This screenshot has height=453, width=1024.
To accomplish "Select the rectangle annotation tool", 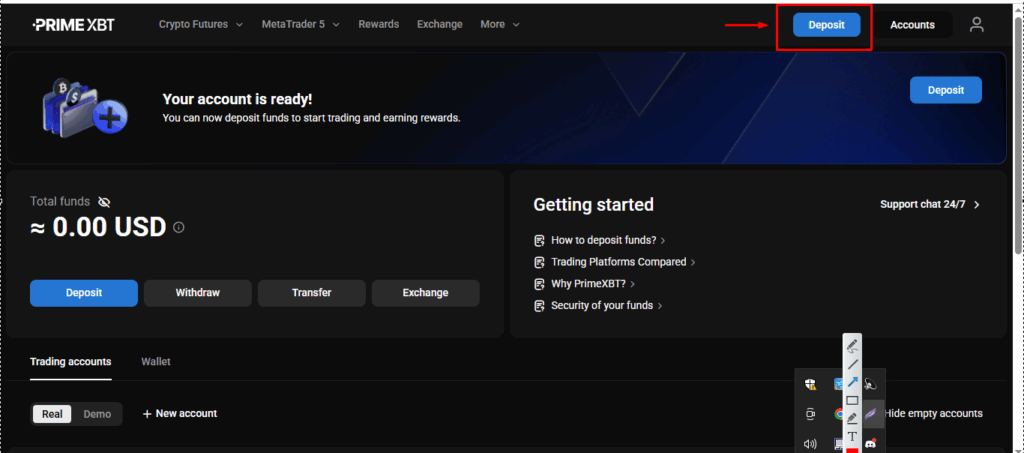I will click(852, 400).
